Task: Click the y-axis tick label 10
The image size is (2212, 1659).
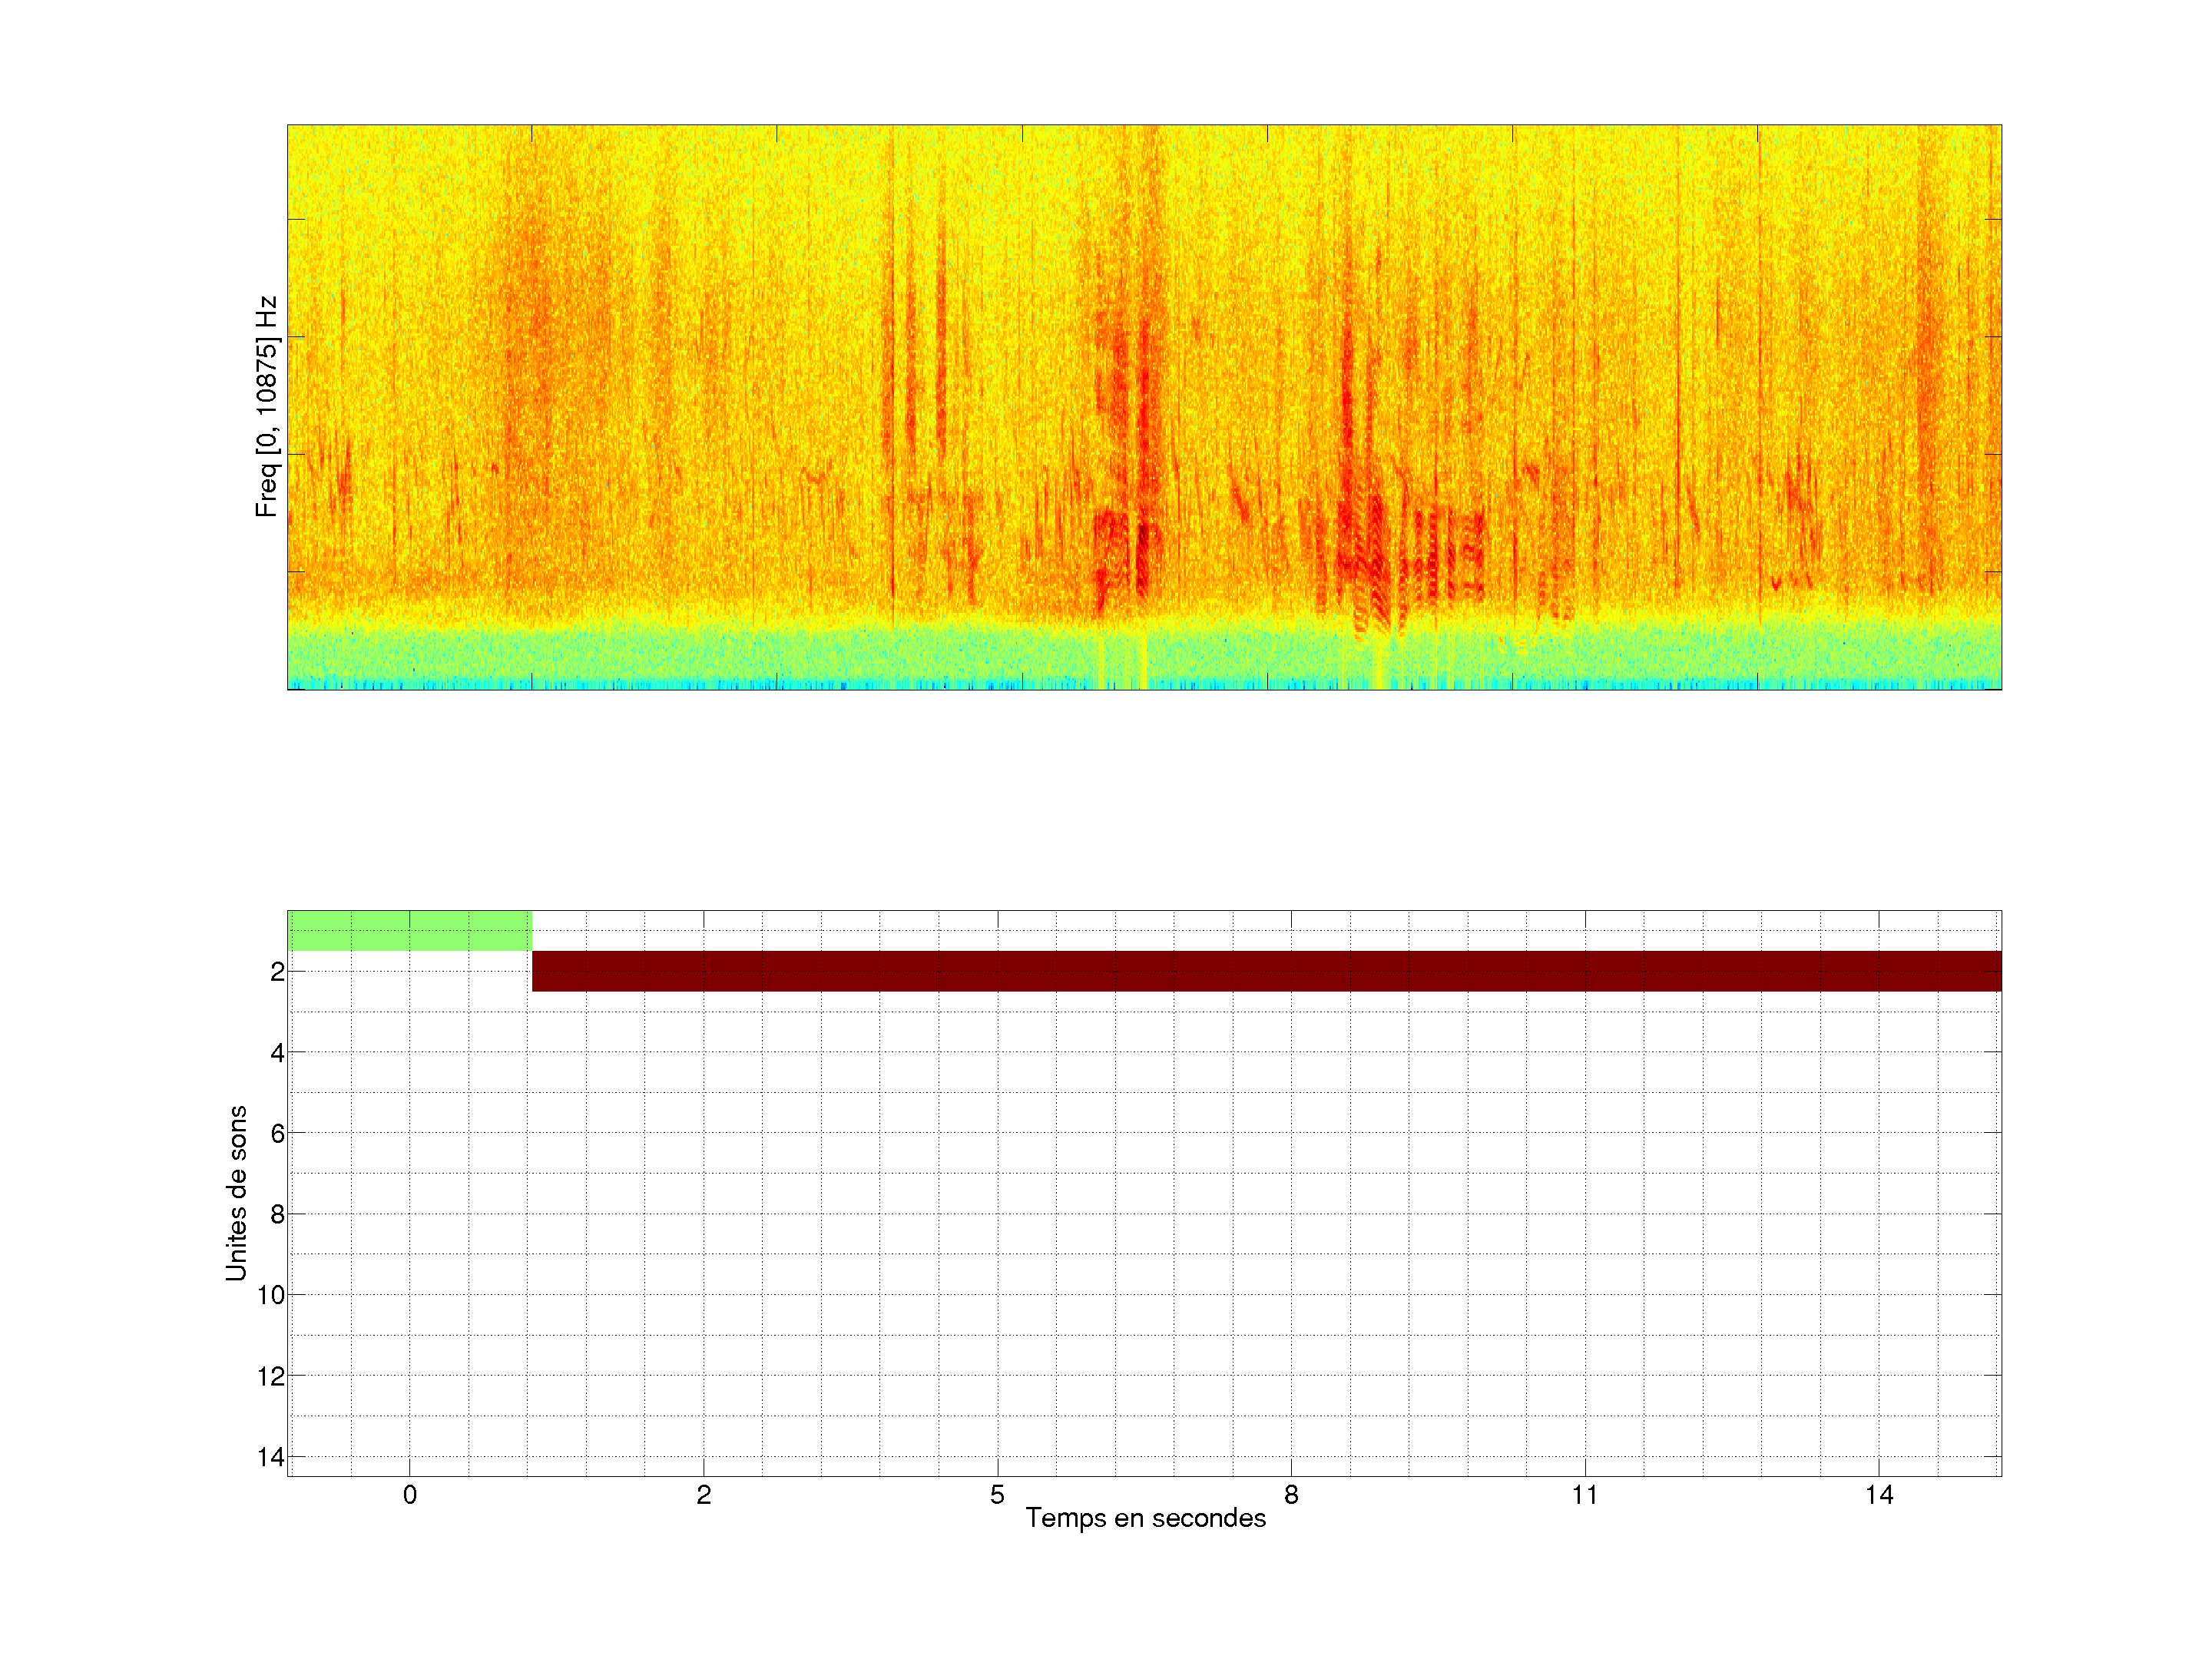Action: tap(271, 1295)
